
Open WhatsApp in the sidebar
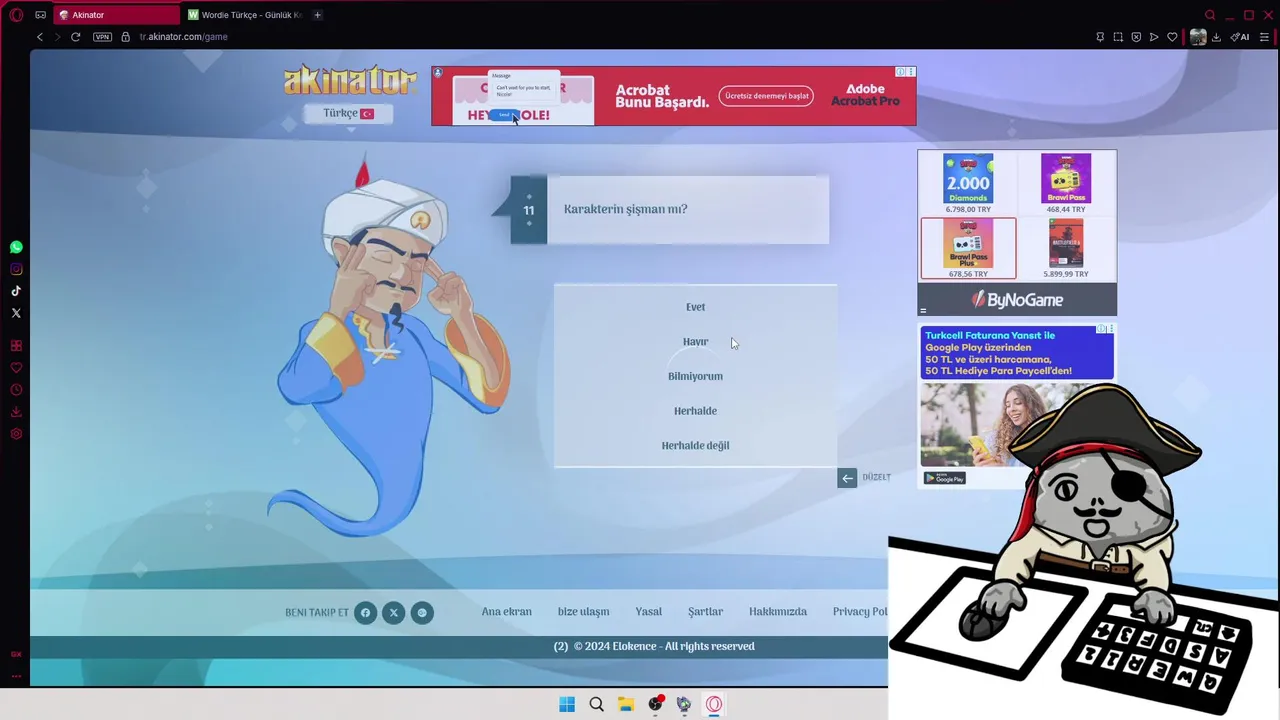pyautogui.click(x=16, y=247)
